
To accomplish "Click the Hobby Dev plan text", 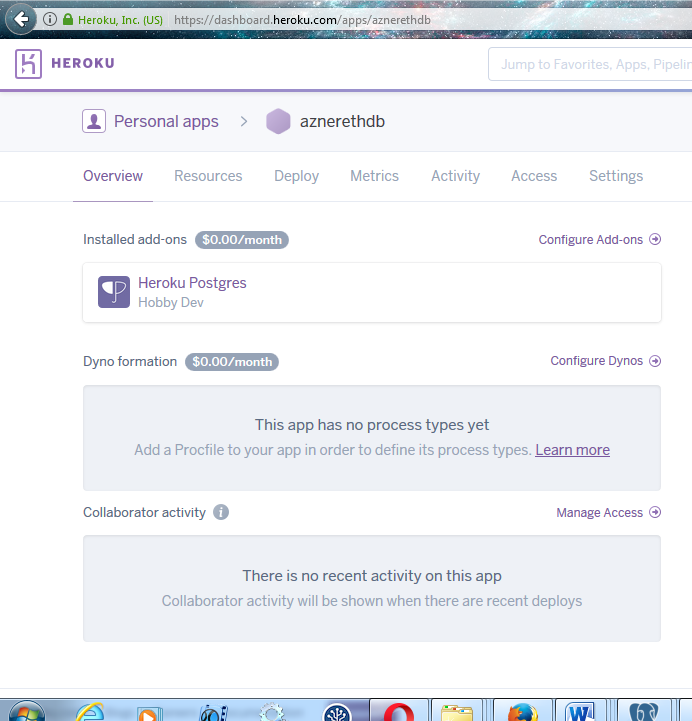I will coord(171,303).
